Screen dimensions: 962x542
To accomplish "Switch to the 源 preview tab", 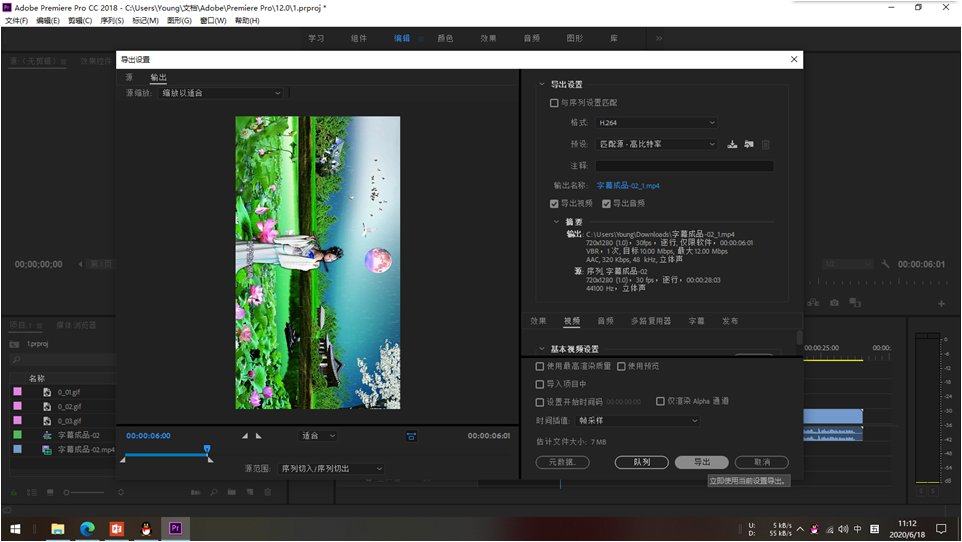I will [129, 77].
